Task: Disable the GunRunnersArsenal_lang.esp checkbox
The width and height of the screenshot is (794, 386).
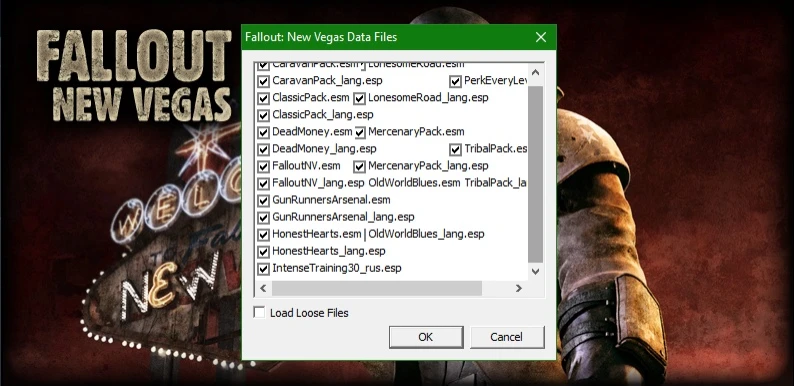Action: coord(263,218)
